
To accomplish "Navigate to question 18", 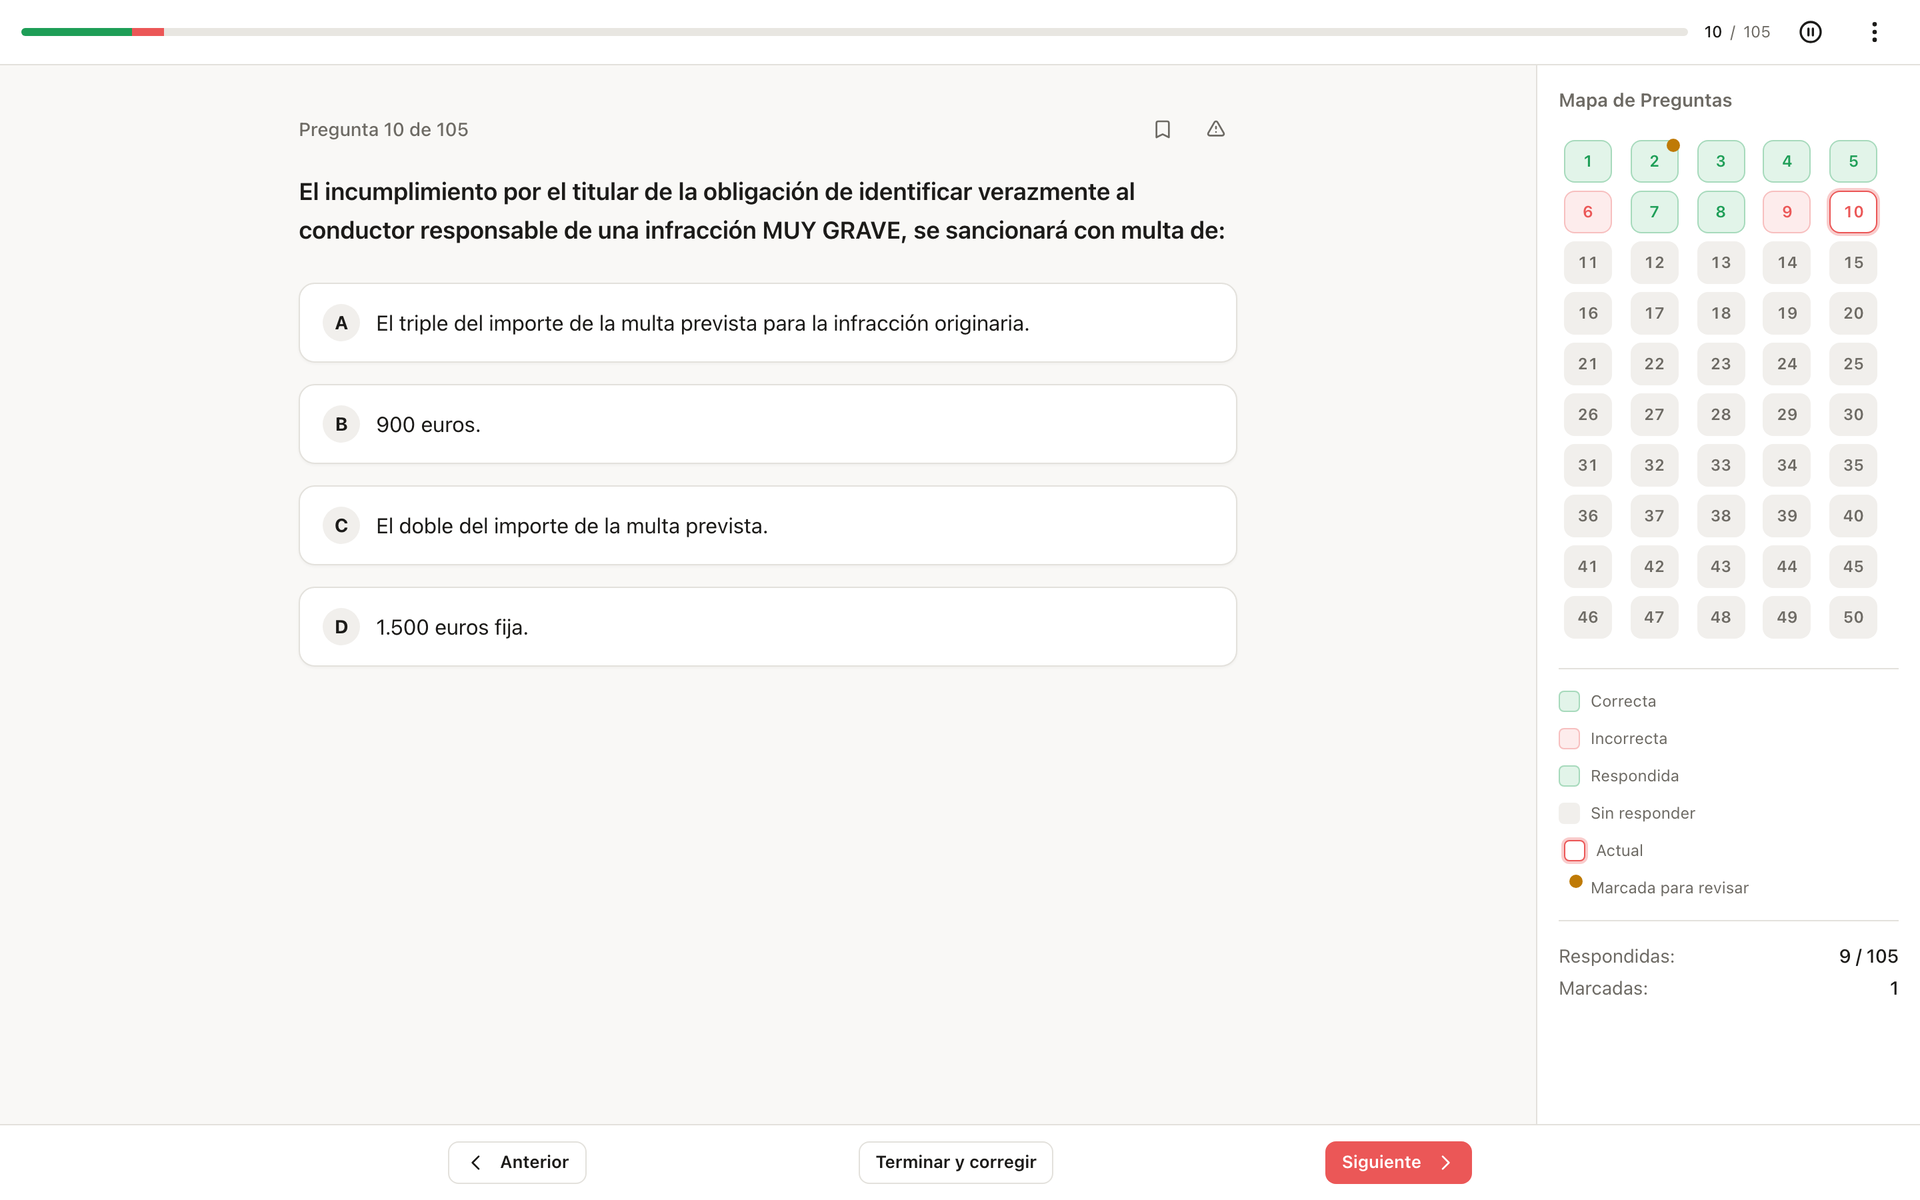I will tap(1721, 313).
